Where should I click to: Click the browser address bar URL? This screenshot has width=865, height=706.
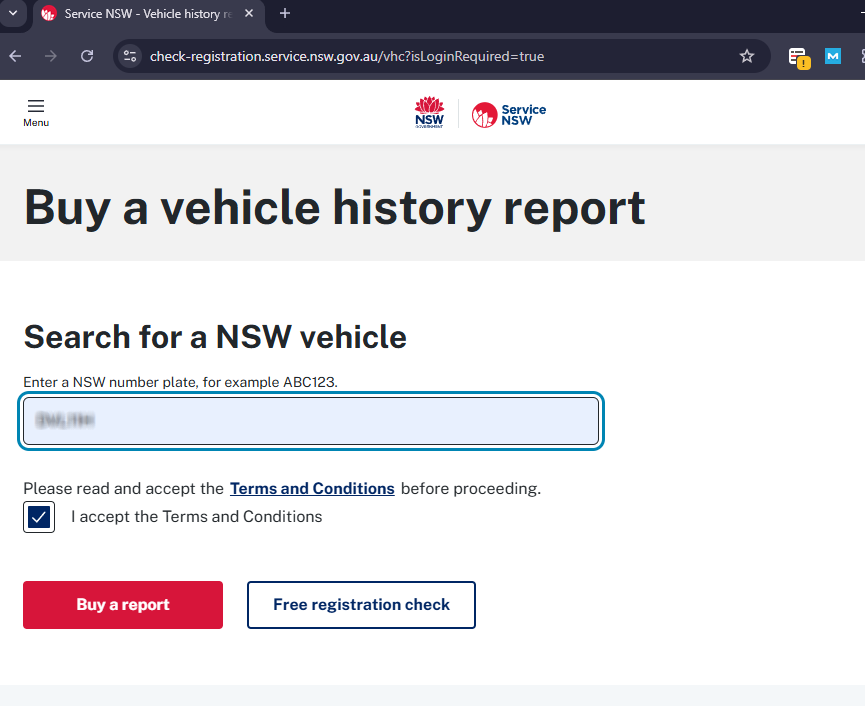tap(346, 56)
